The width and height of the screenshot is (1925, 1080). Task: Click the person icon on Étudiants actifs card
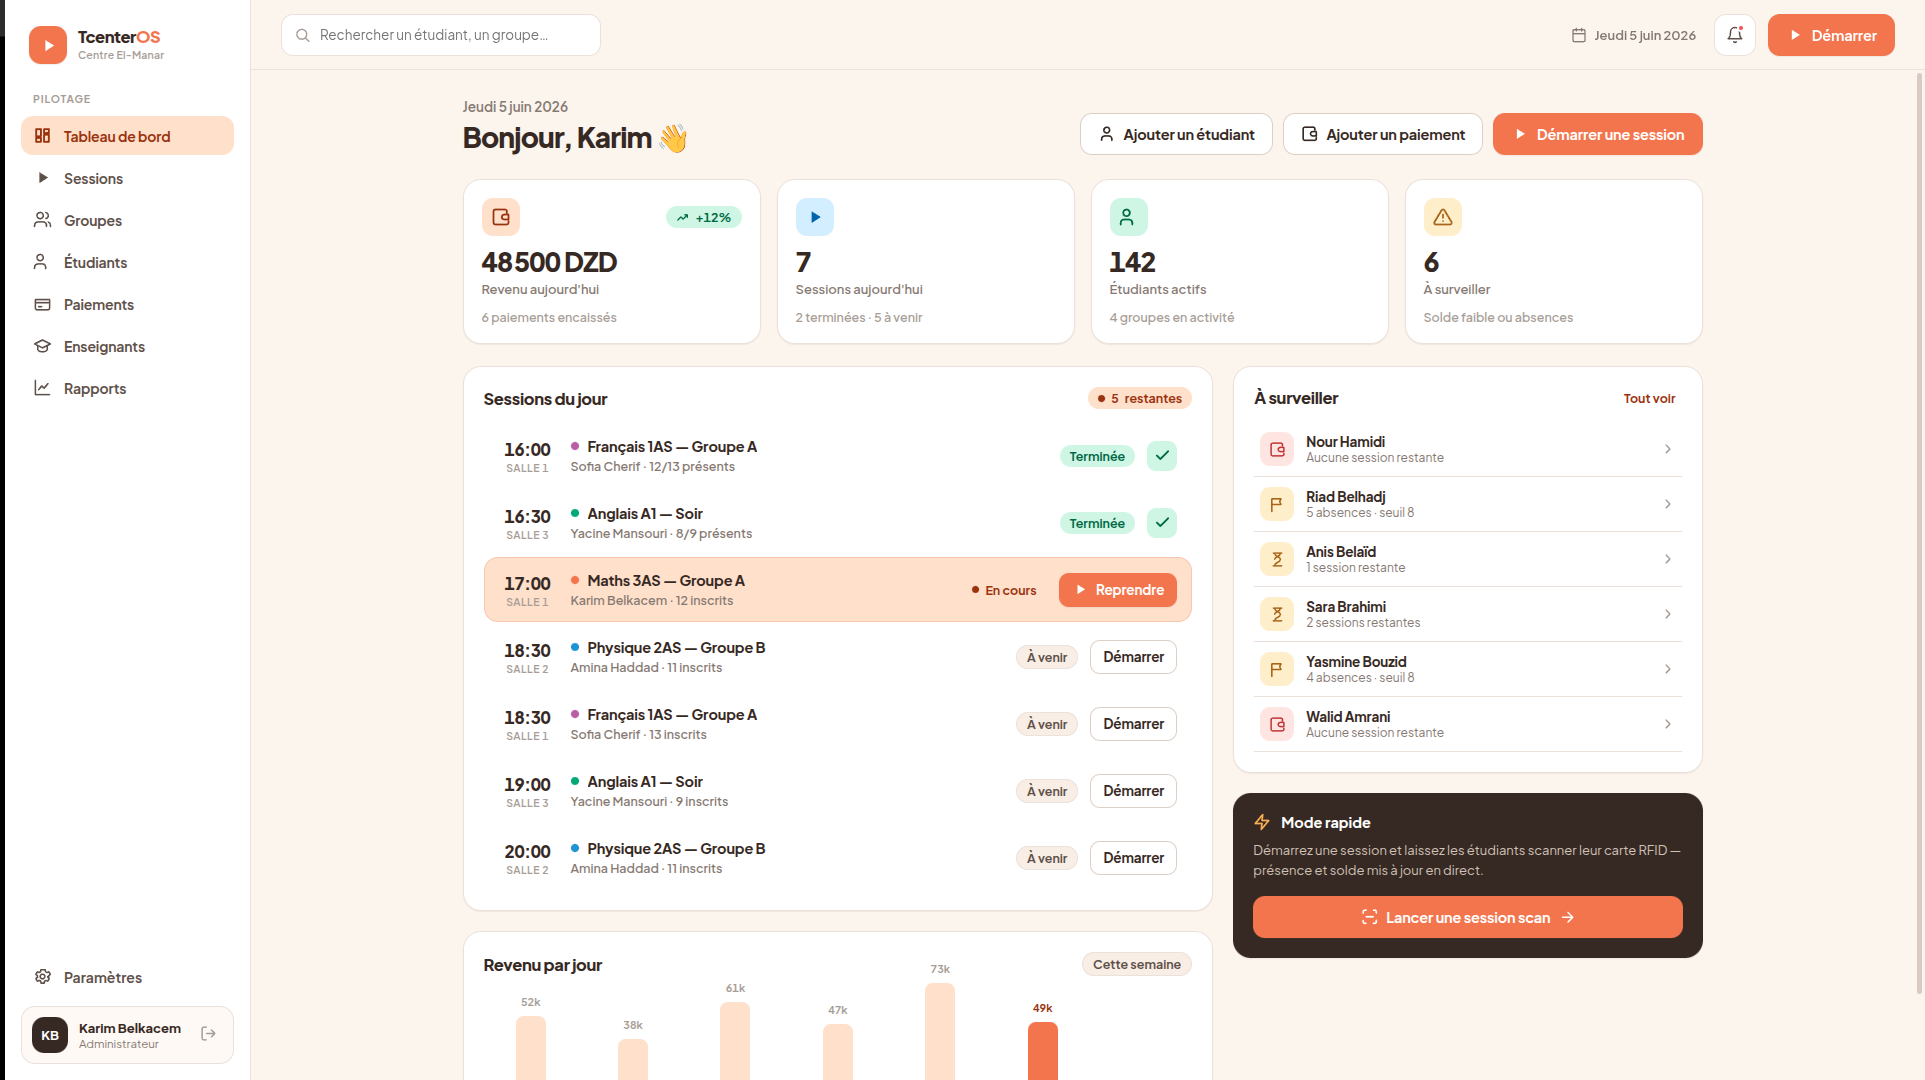pyautogui.click(x=1128, y=217)
